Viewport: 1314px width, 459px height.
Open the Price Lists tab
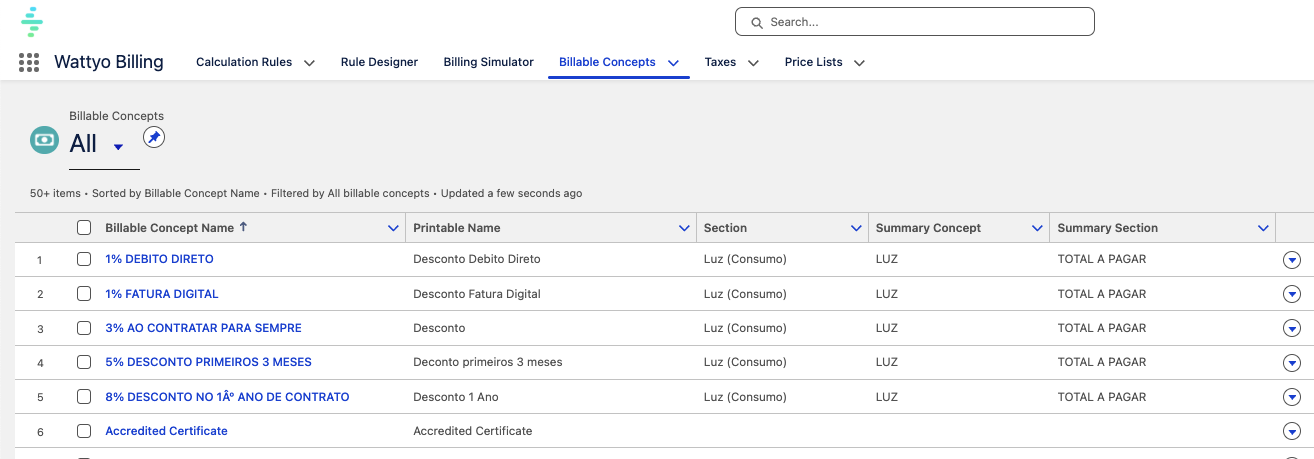tap(813, 62)
